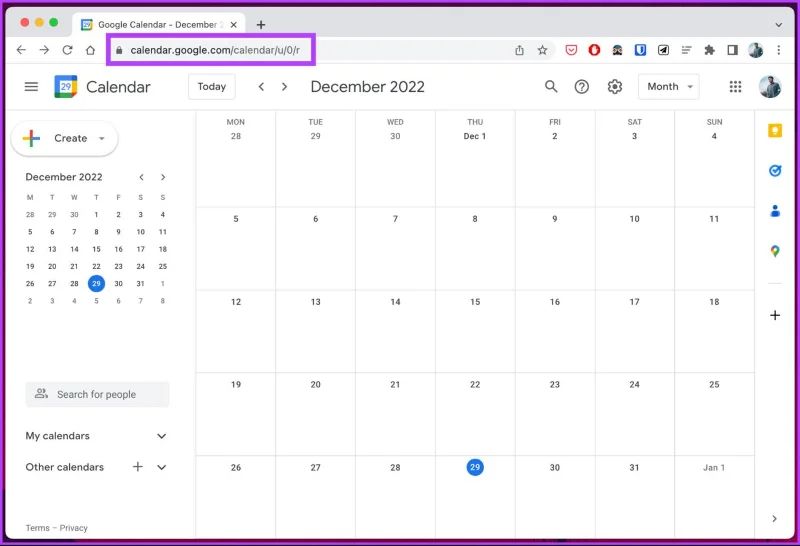The image size is (800, 546).
Task: Open a new browser tab
Action: [x=261, y=24]
